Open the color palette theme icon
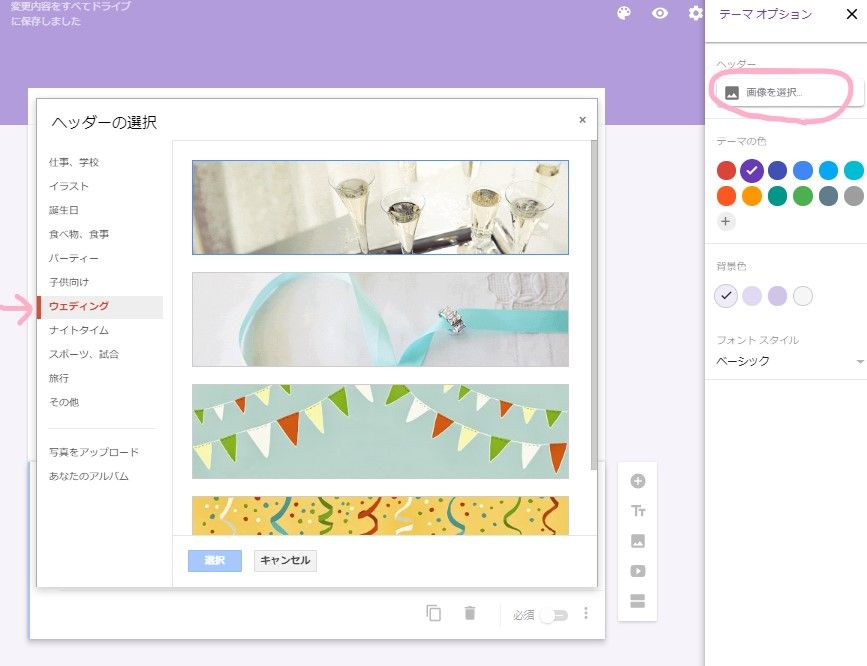Viewport: 867px width, 666px height. click(624, 13)
